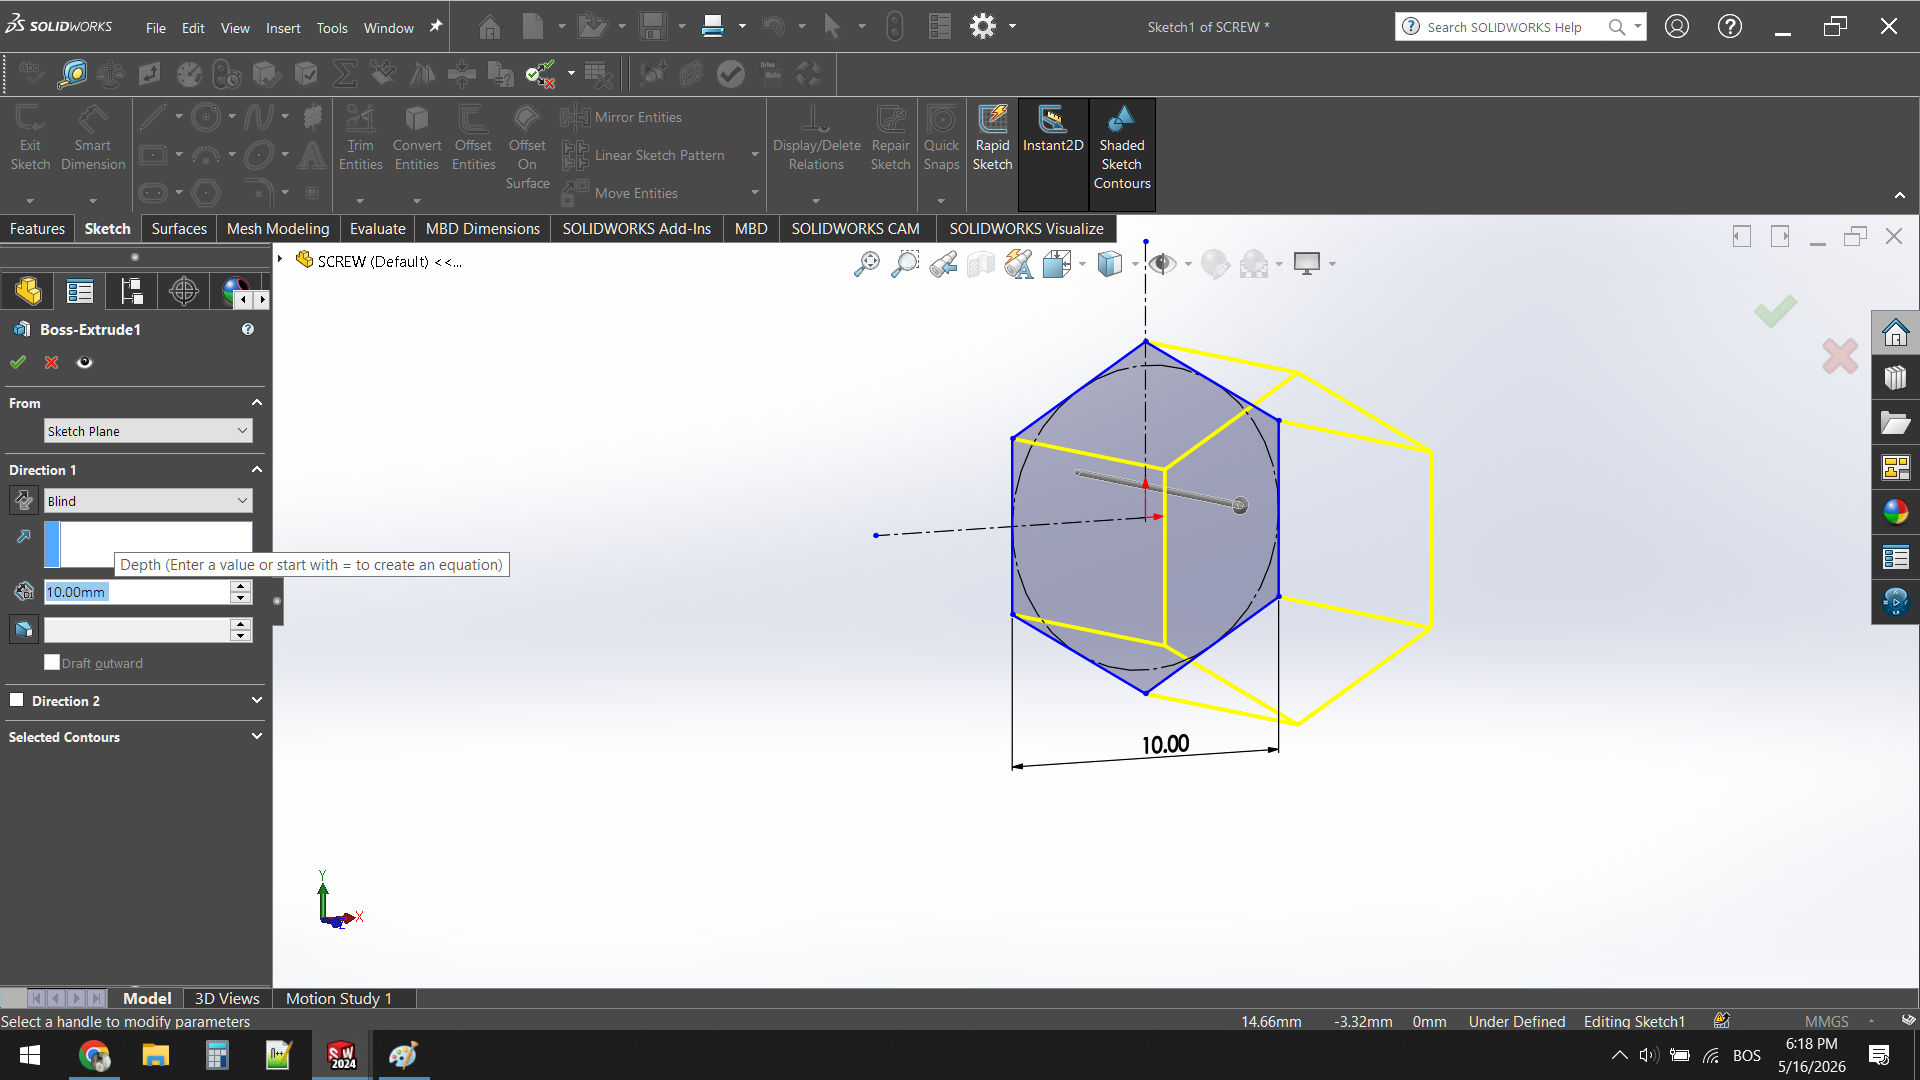
Task: Switch to the Surfaces tab
Action: tap(179, 228)
